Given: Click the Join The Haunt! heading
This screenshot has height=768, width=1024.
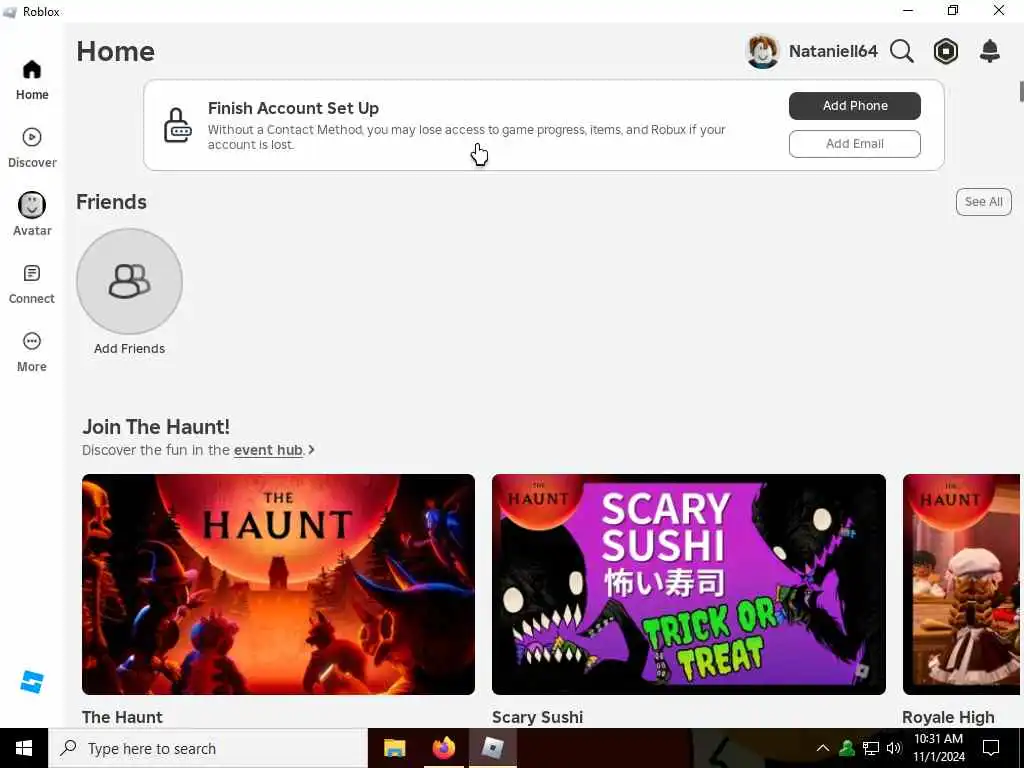Looking at the screenshot, I should point(156,427).
